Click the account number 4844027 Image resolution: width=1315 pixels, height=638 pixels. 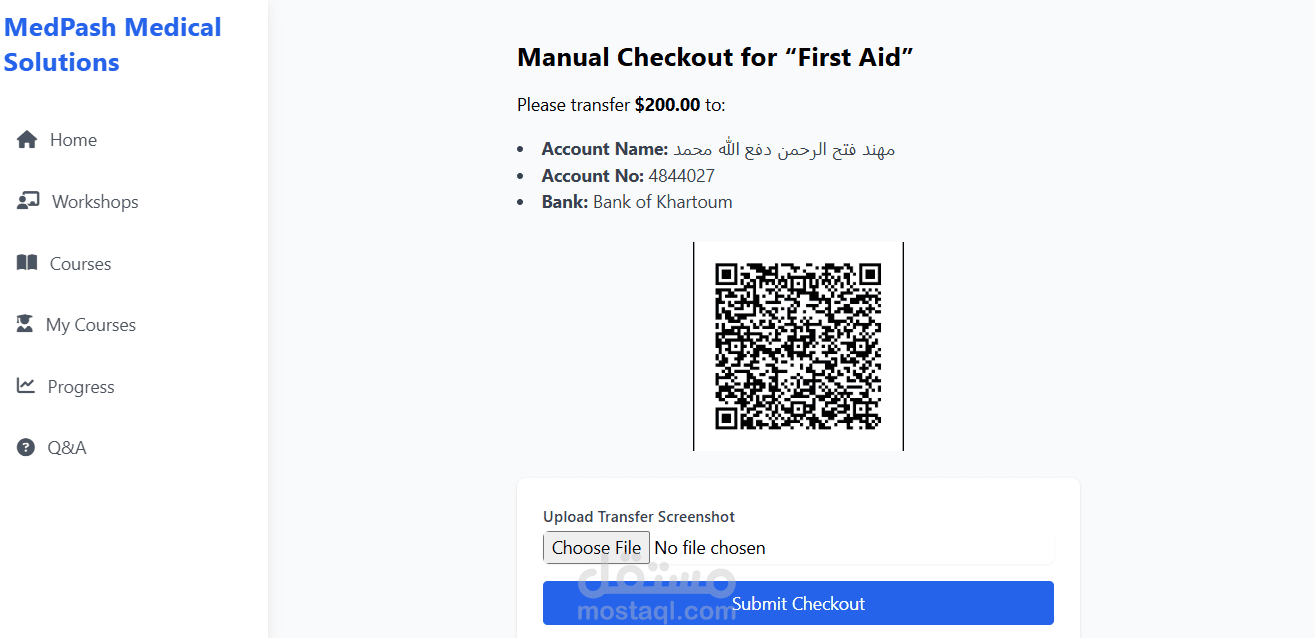pyautogui.click(x=681, y=176)
